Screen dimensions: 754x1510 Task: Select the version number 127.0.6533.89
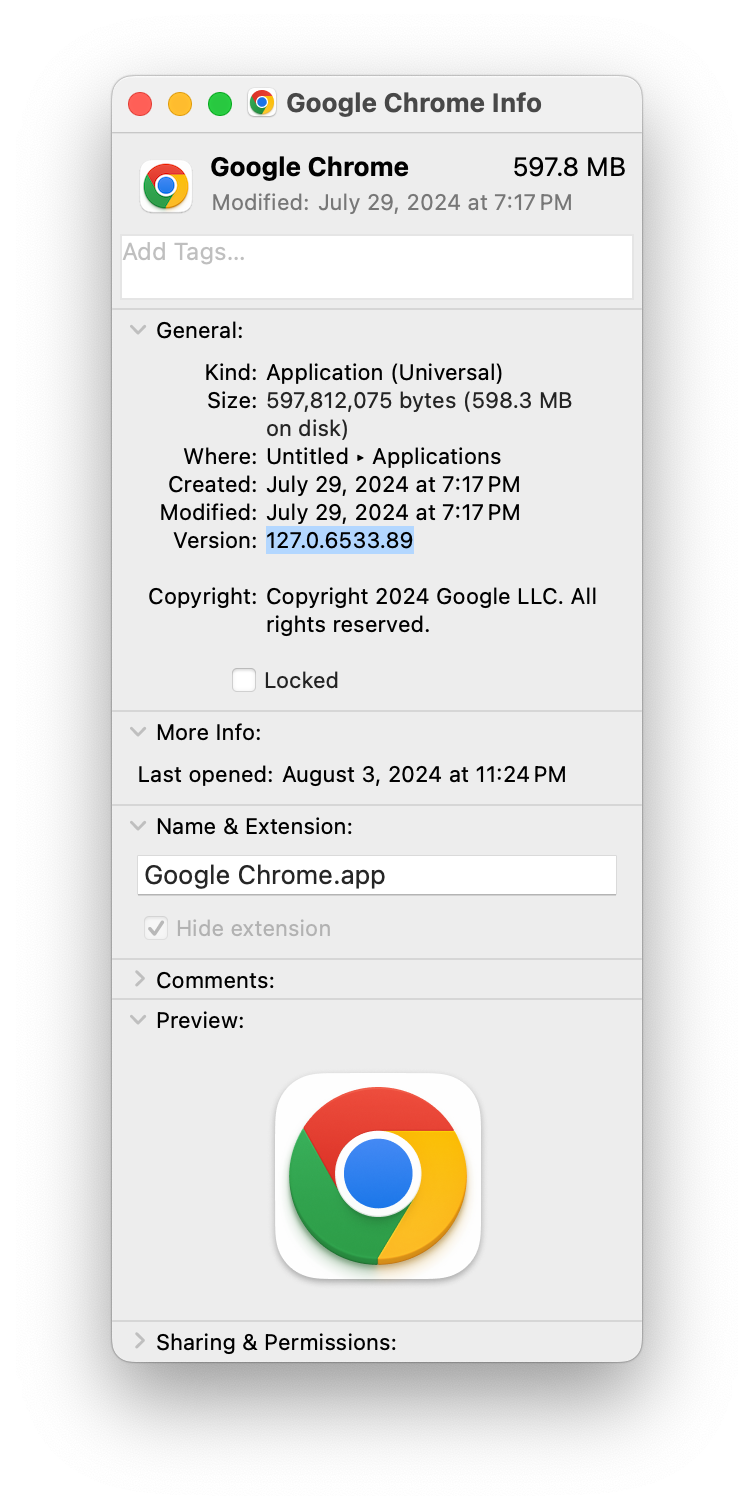pyautogui.click(x=340, y=540)
